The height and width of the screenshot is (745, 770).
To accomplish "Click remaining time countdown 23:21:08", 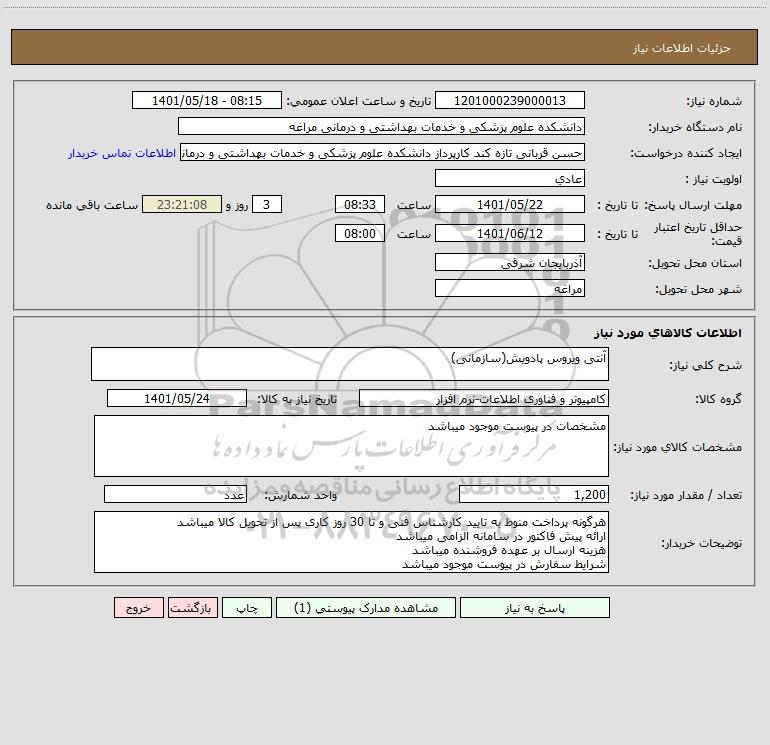I will (182, 204).
